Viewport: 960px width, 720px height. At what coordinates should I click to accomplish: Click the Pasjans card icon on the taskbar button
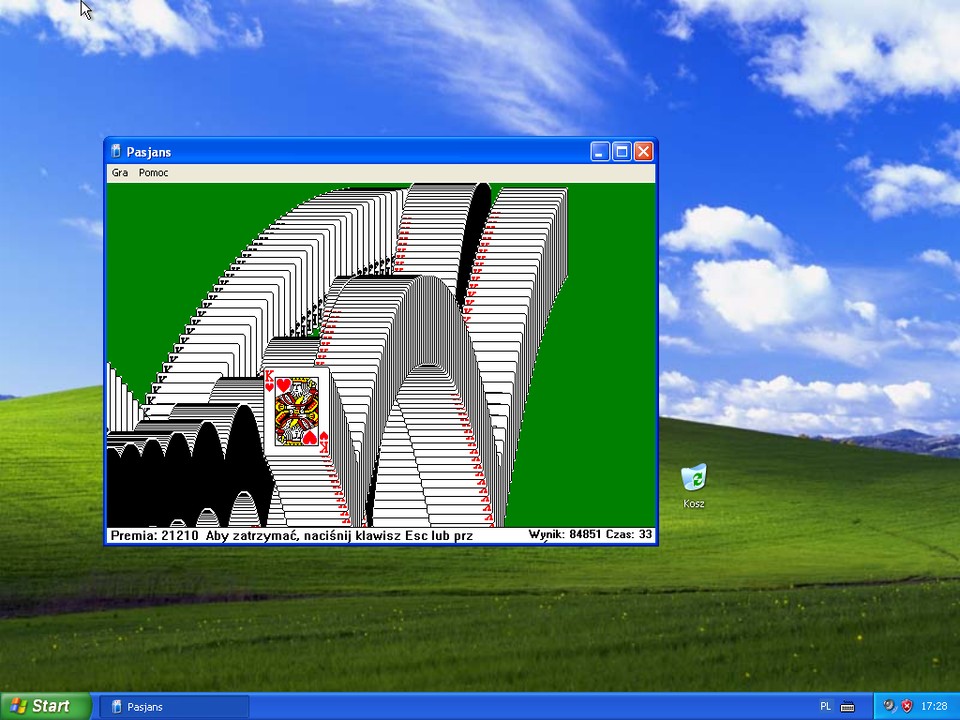click(x=119, y=706)
